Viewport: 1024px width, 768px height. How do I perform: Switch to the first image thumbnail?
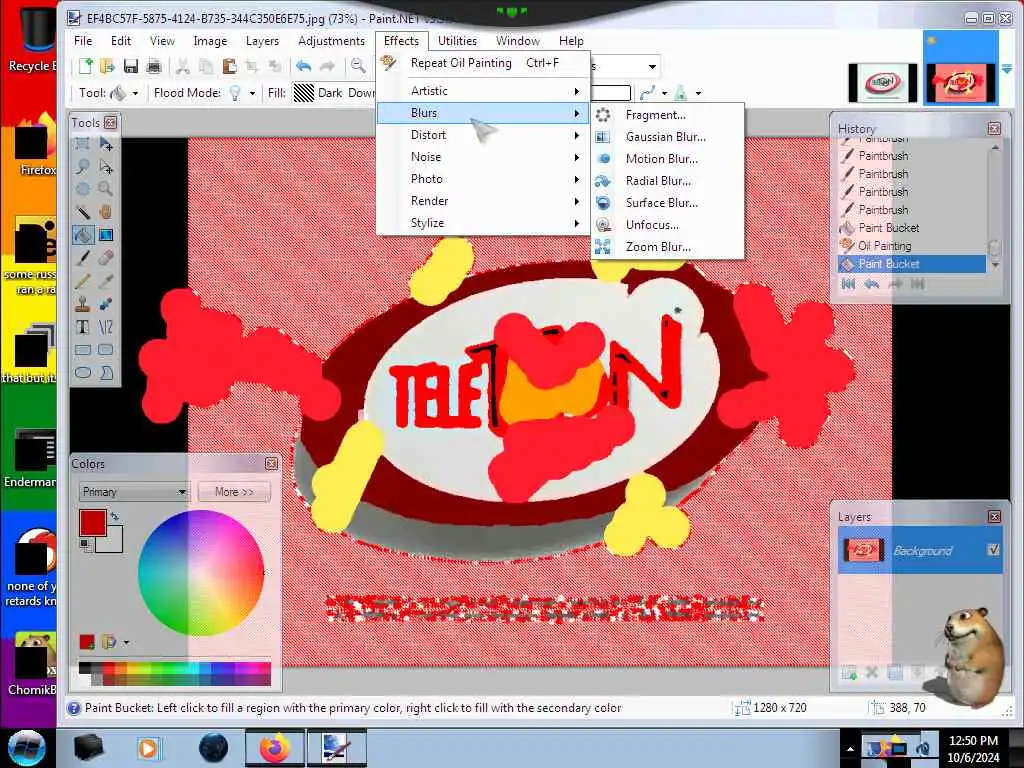tap(882, 83)
